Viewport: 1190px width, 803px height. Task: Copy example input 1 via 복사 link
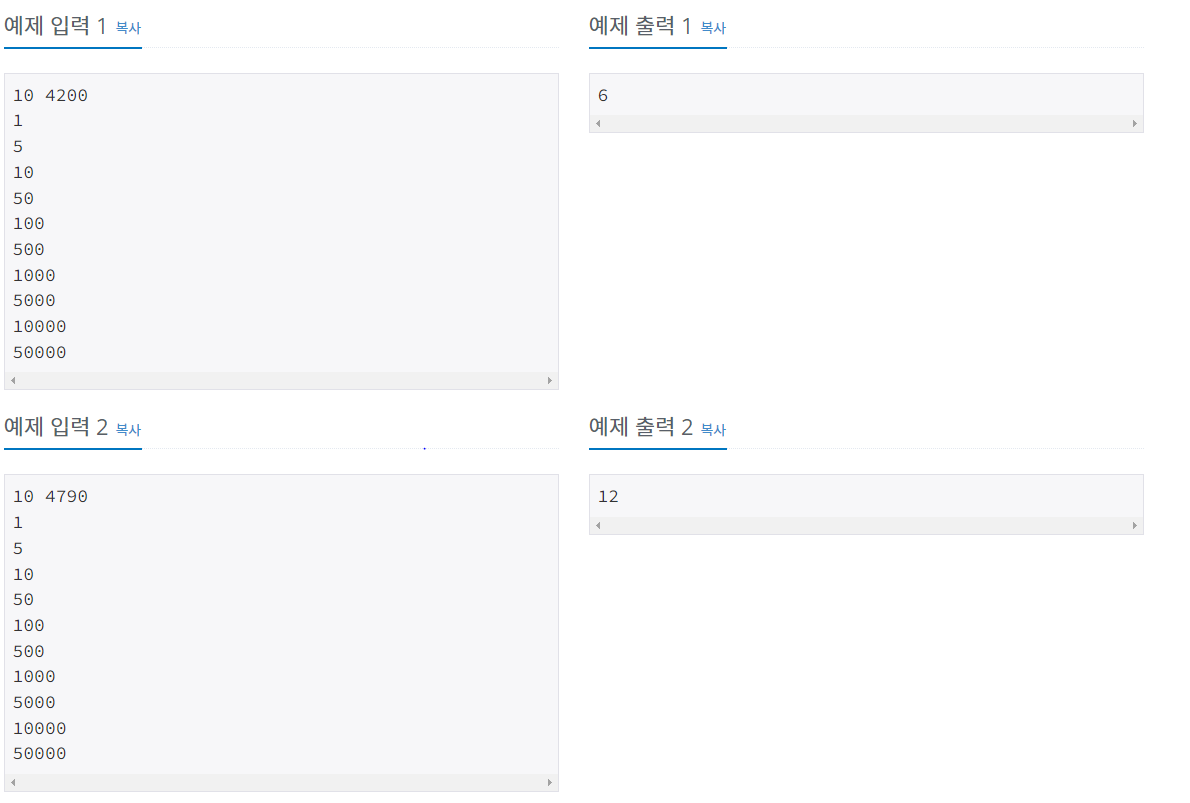tap(128, 28)
